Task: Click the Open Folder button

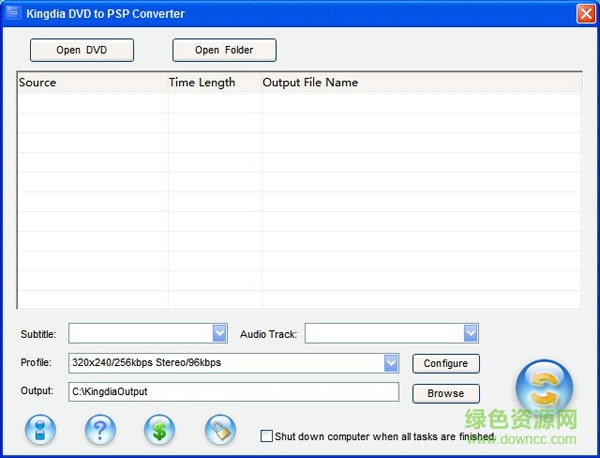Action: tap(224, 50)
